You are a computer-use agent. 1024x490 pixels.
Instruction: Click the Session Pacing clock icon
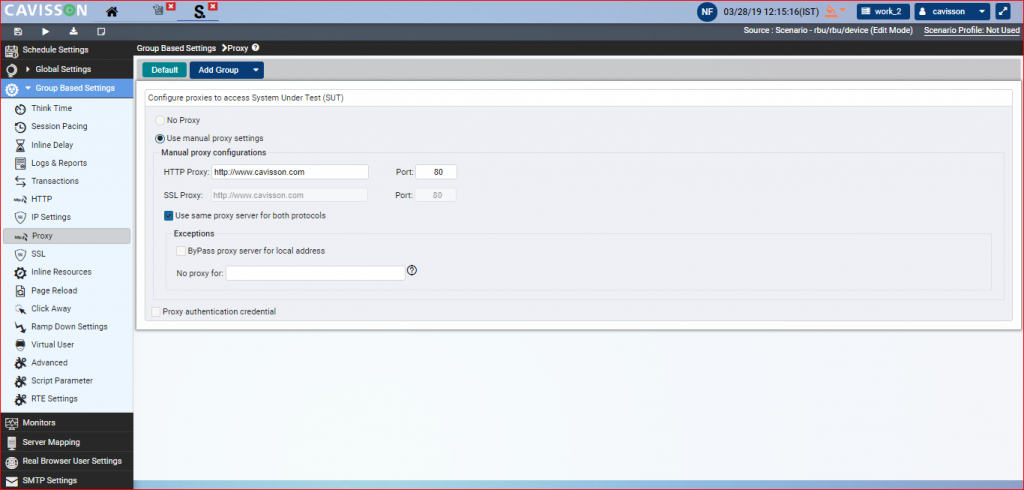coord(20,127)
